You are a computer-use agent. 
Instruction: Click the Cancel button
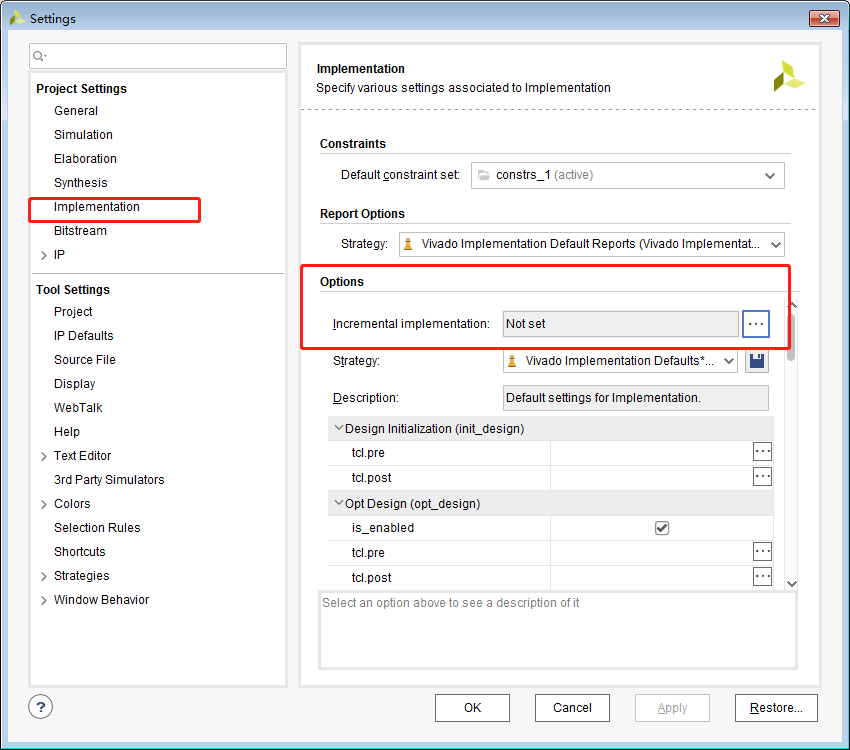[572, 708]
